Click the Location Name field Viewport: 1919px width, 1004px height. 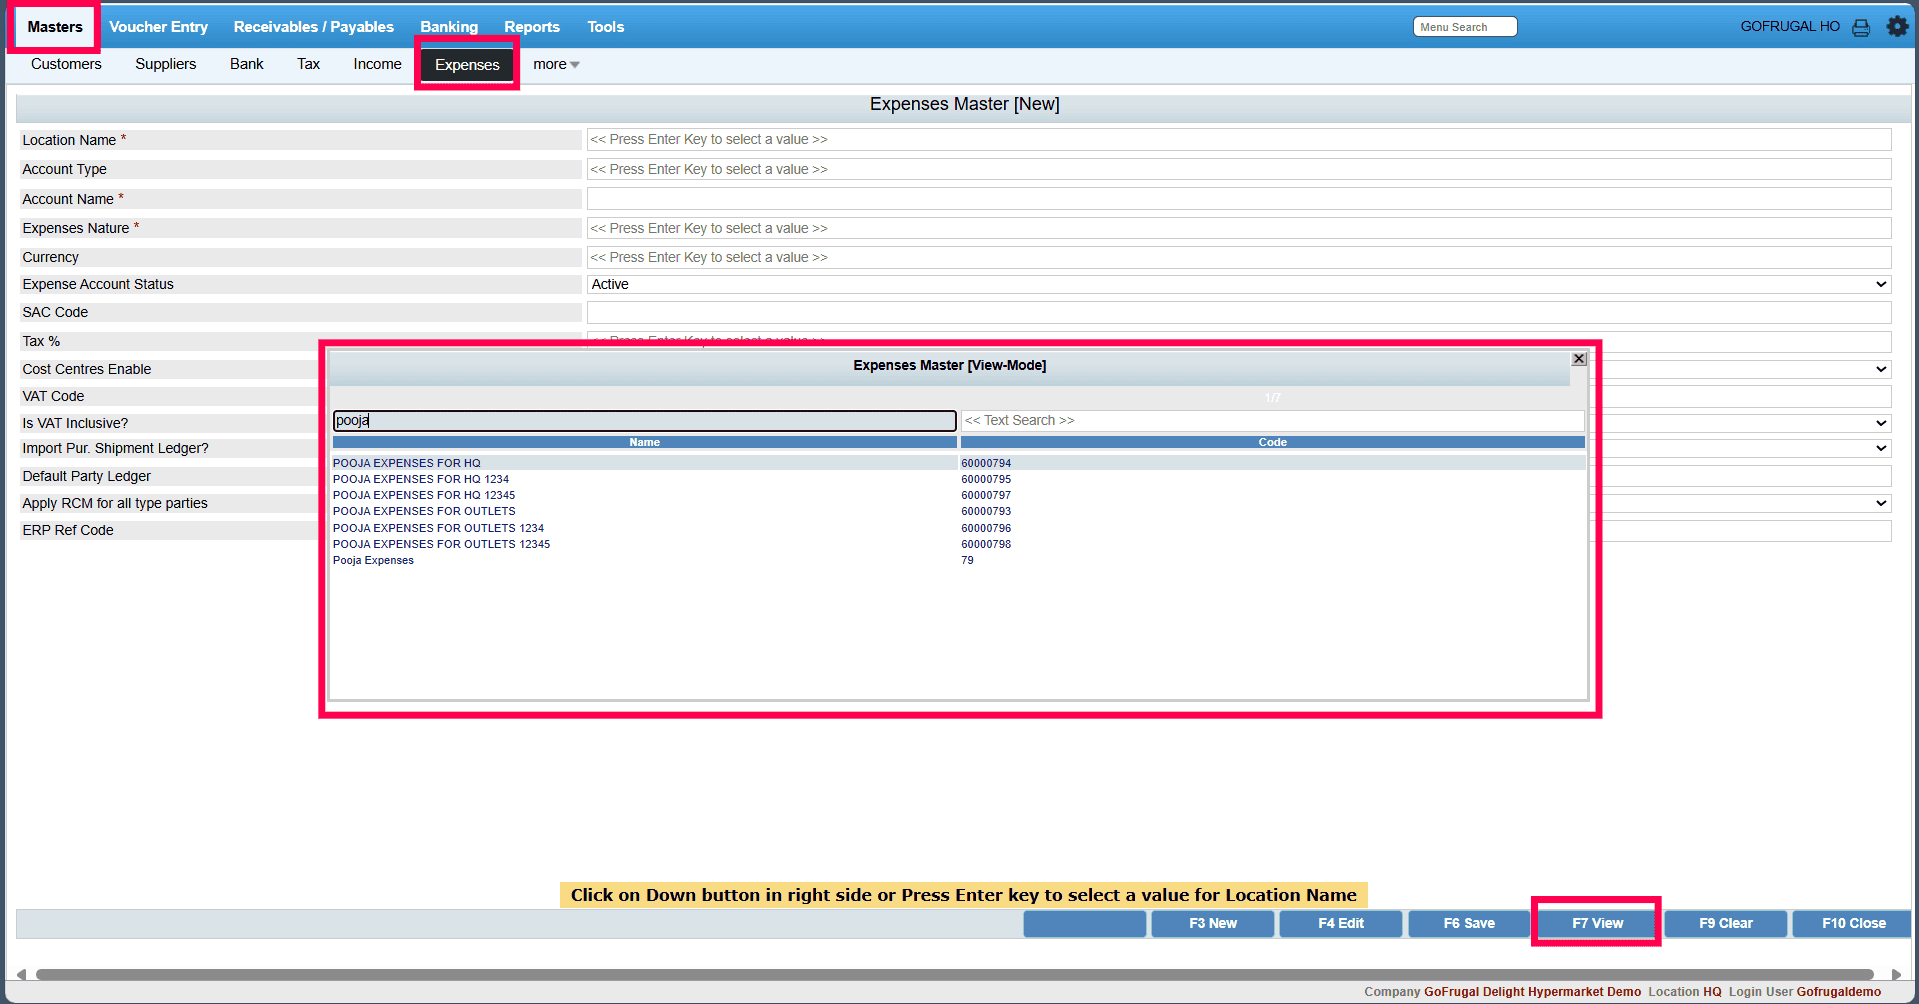point(1239,140)
